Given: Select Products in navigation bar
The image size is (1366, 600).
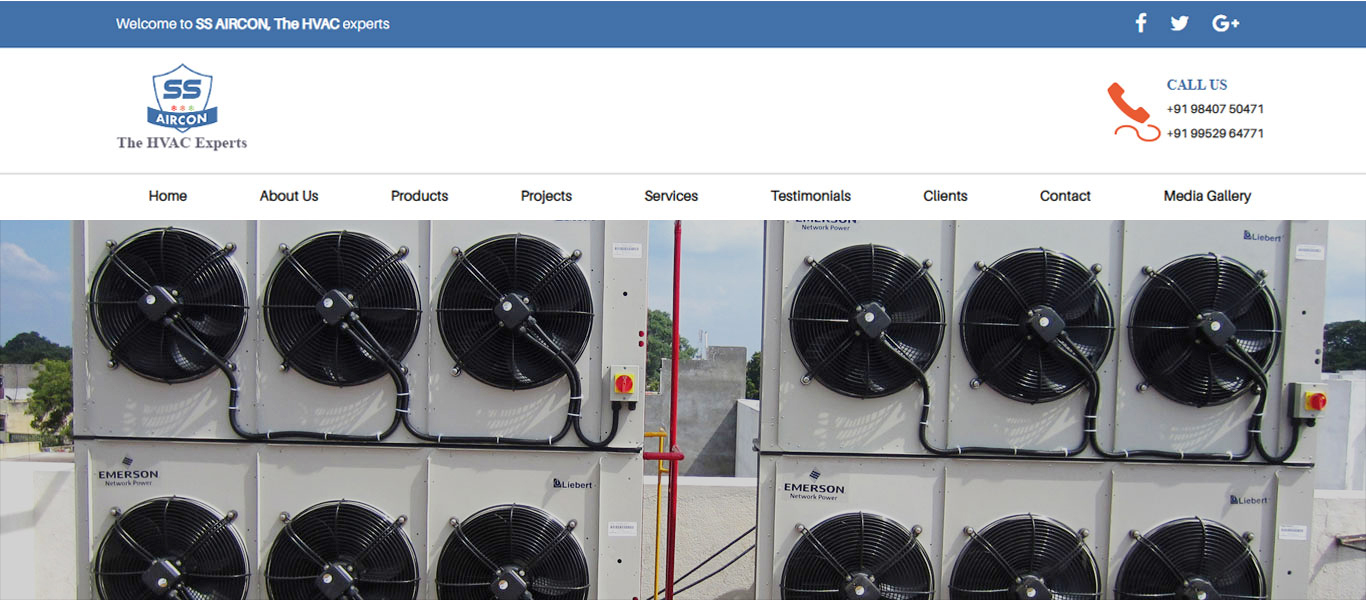Looking at the screenshot, I should [419, 196].
